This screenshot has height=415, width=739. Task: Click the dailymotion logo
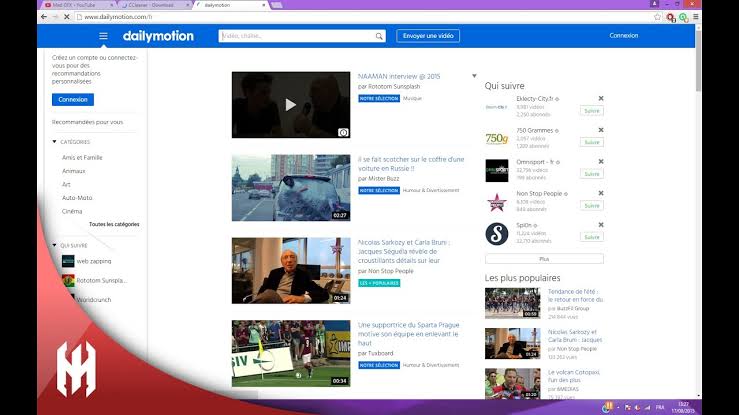pos(158,36)
